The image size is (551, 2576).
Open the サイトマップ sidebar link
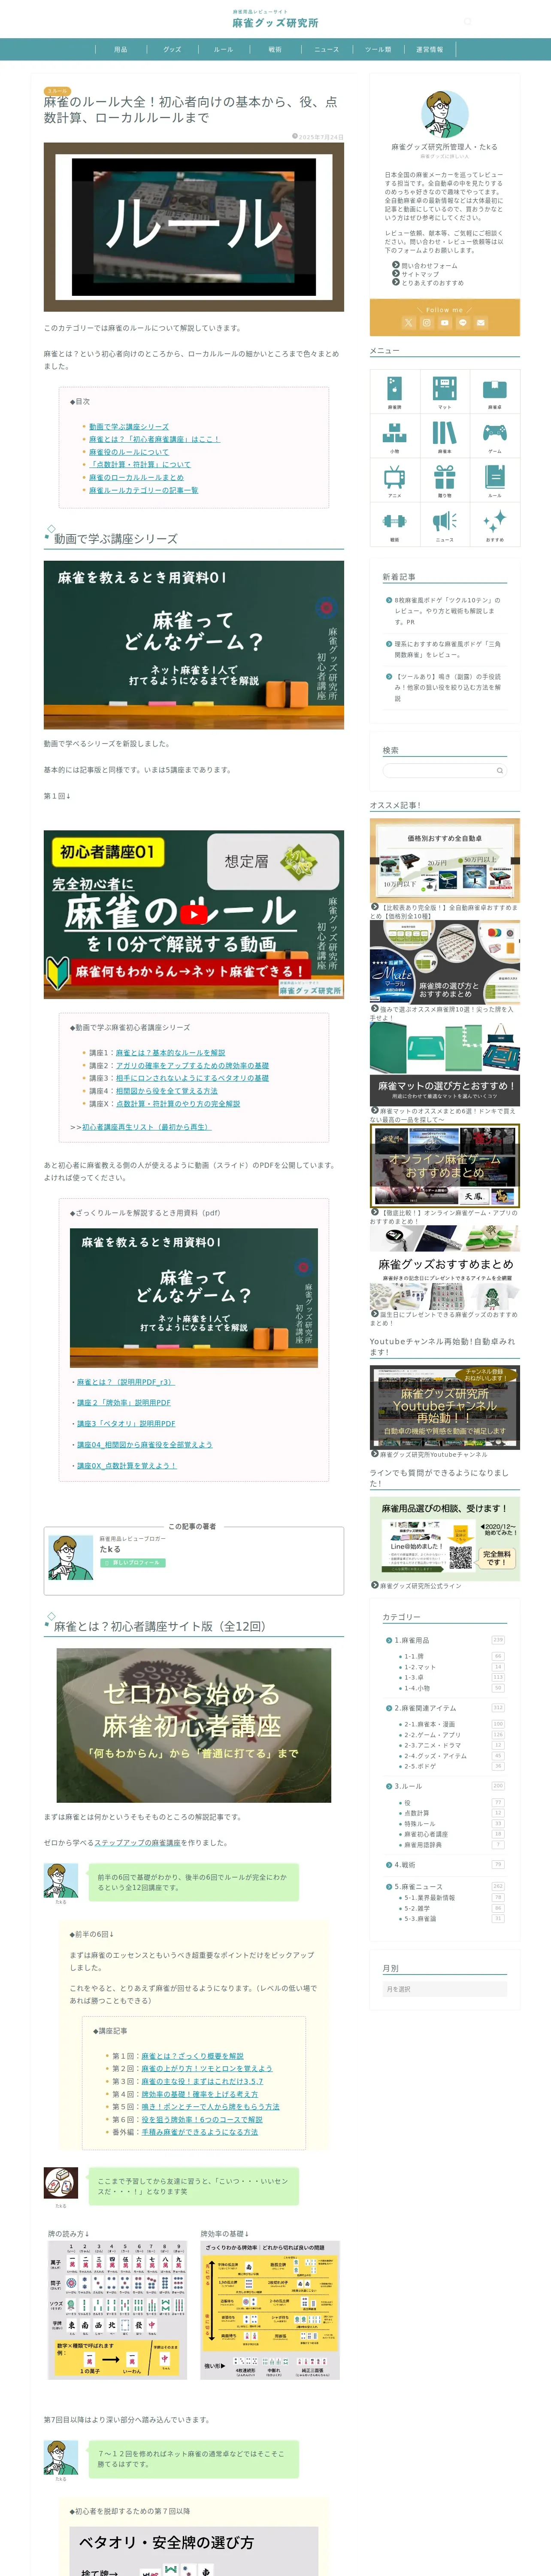pyautogui.click(x=420, y=274)
